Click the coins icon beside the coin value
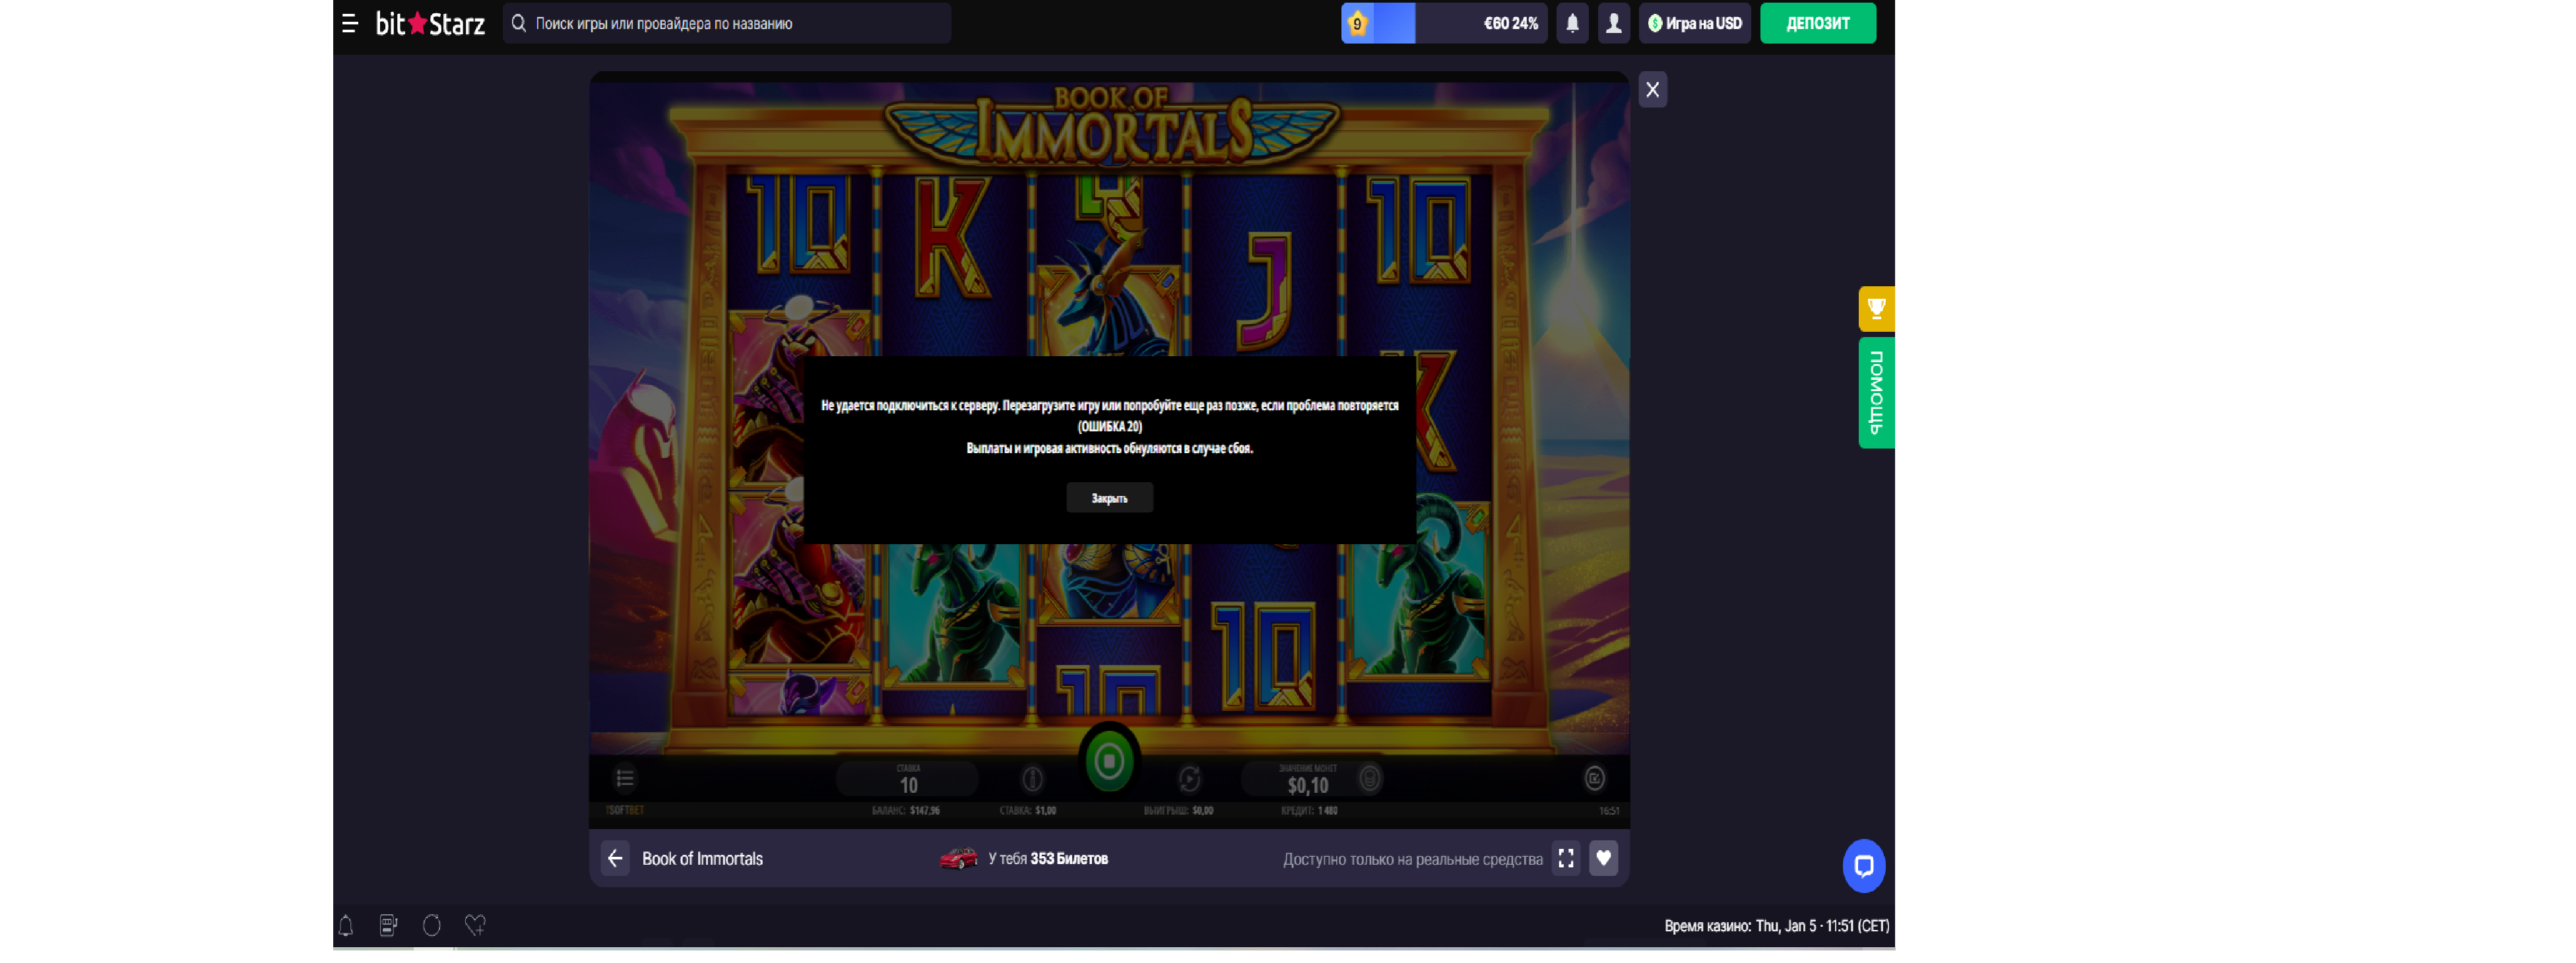The width and height of the screenshot is (2576, 963). 1370,778
